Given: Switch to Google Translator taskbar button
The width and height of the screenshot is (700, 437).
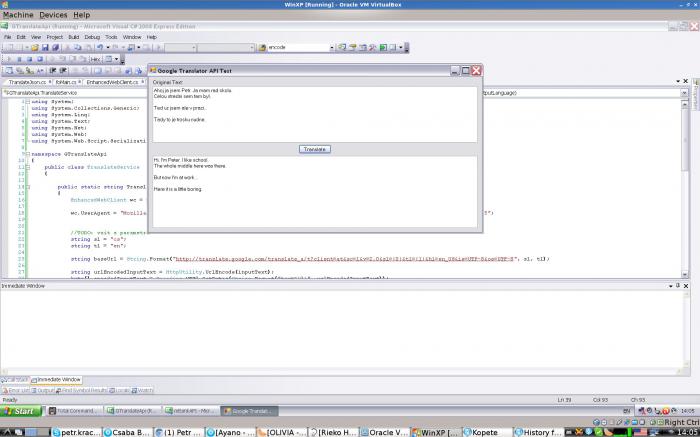Looking at the screenshot, I should 250,411.
